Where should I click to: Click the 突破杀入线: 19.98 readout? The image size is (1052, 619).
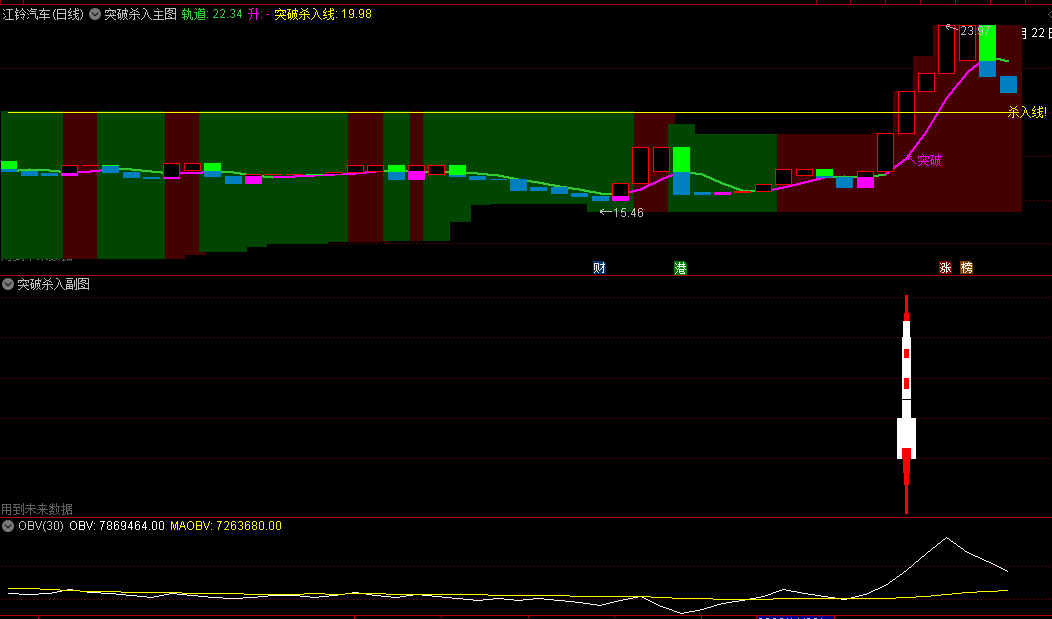click(323, 14)
